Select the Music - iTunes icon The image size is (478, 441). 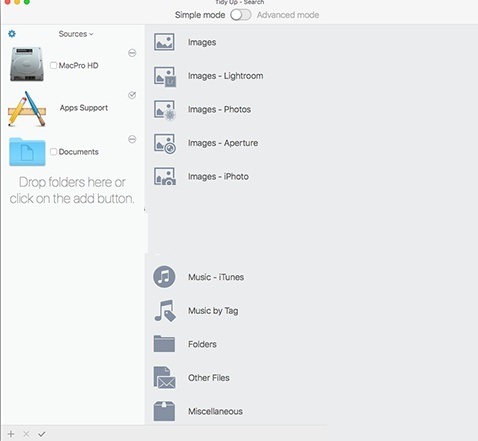tap(164, 277)
